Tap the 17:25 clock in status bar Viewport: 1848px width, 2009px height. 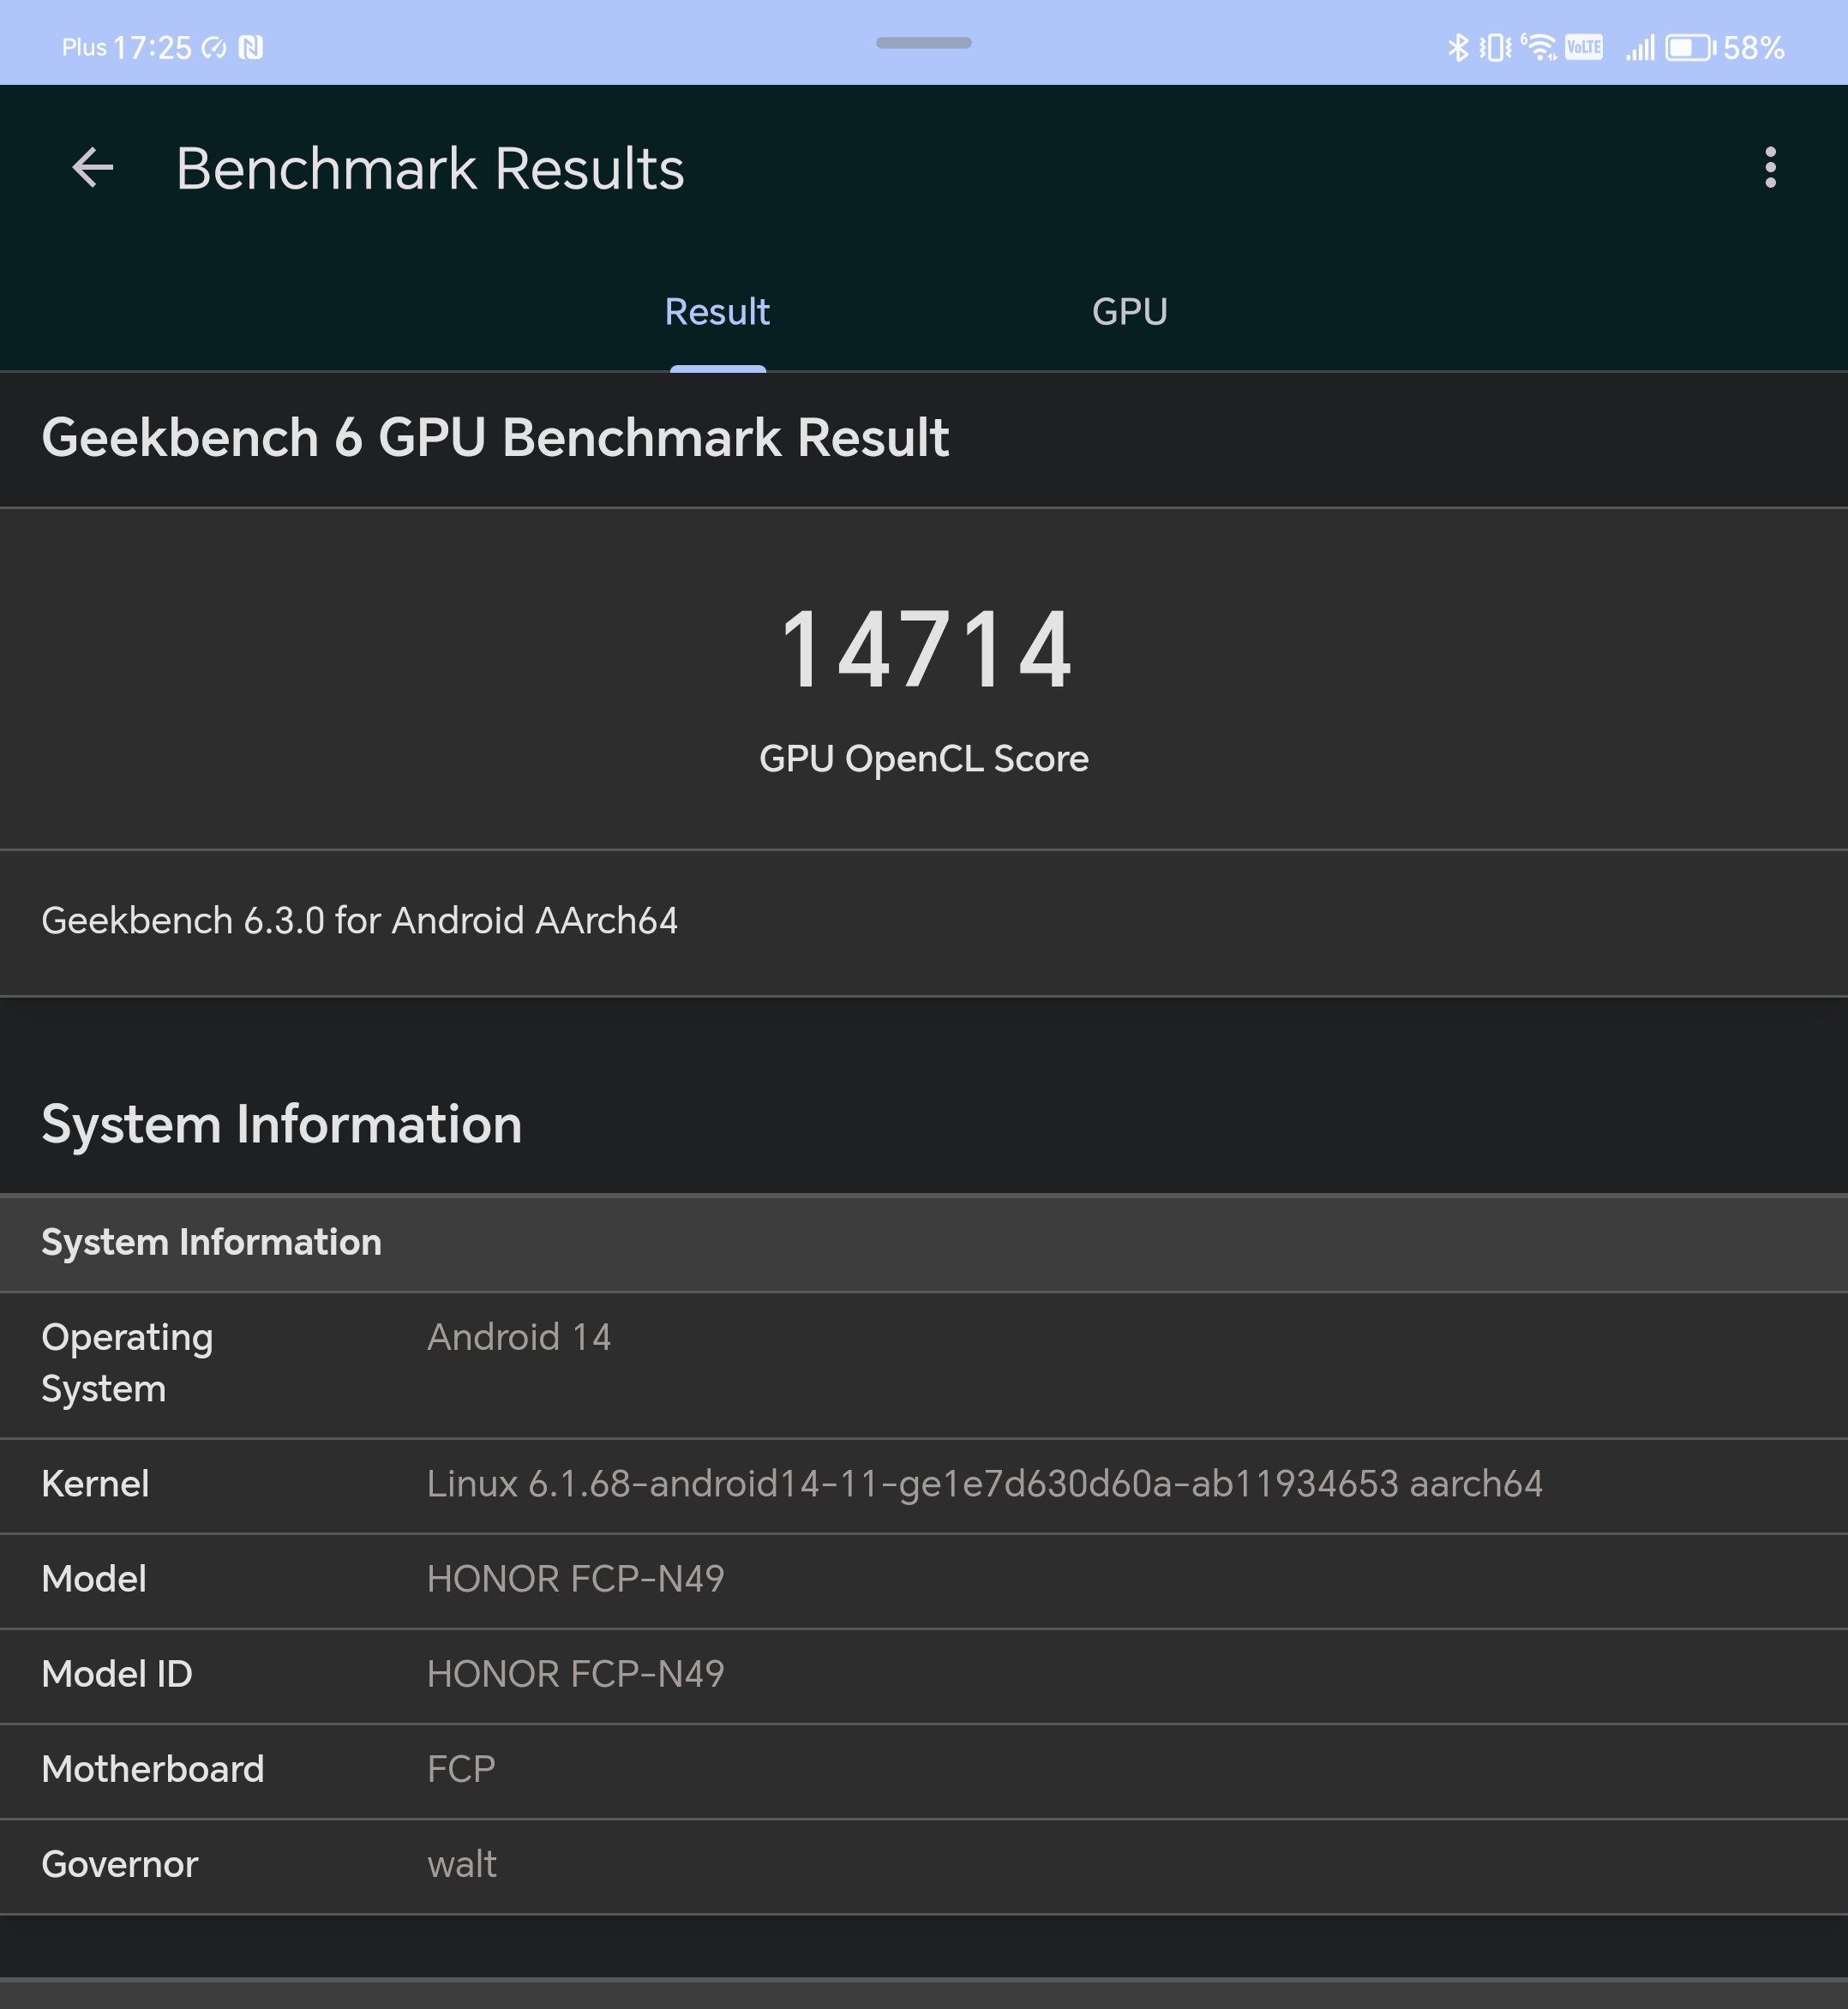(152, 47)
